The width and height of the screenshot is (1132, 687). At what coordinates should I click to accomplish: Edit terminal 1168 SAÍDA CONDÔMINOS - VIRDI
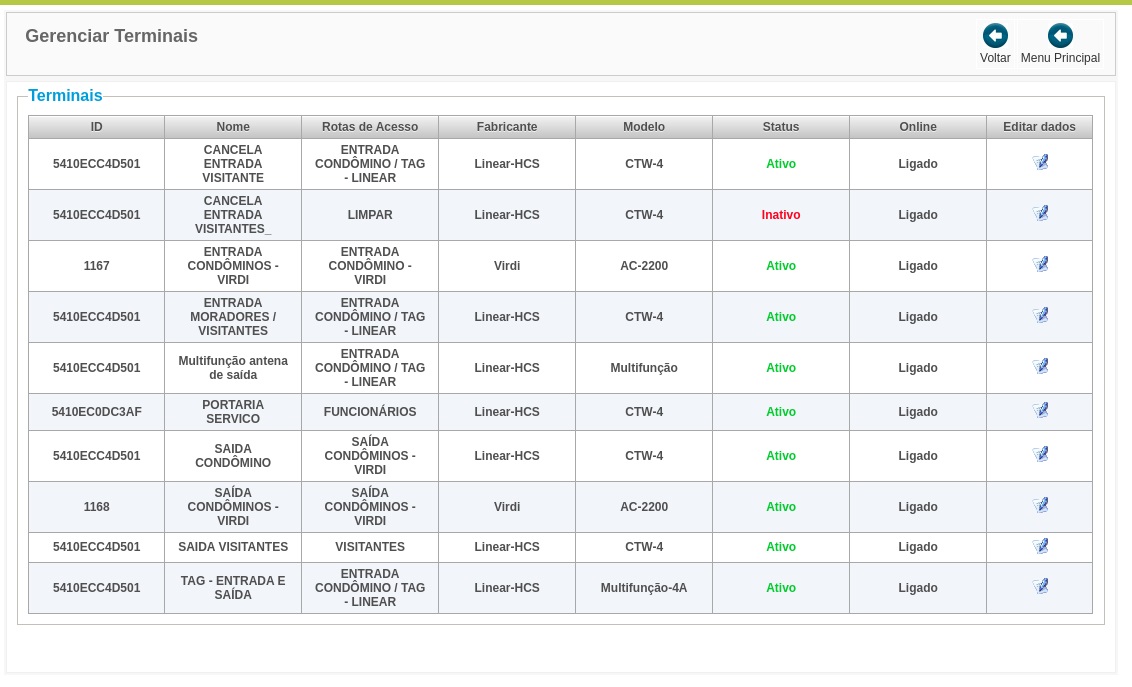1040,505
